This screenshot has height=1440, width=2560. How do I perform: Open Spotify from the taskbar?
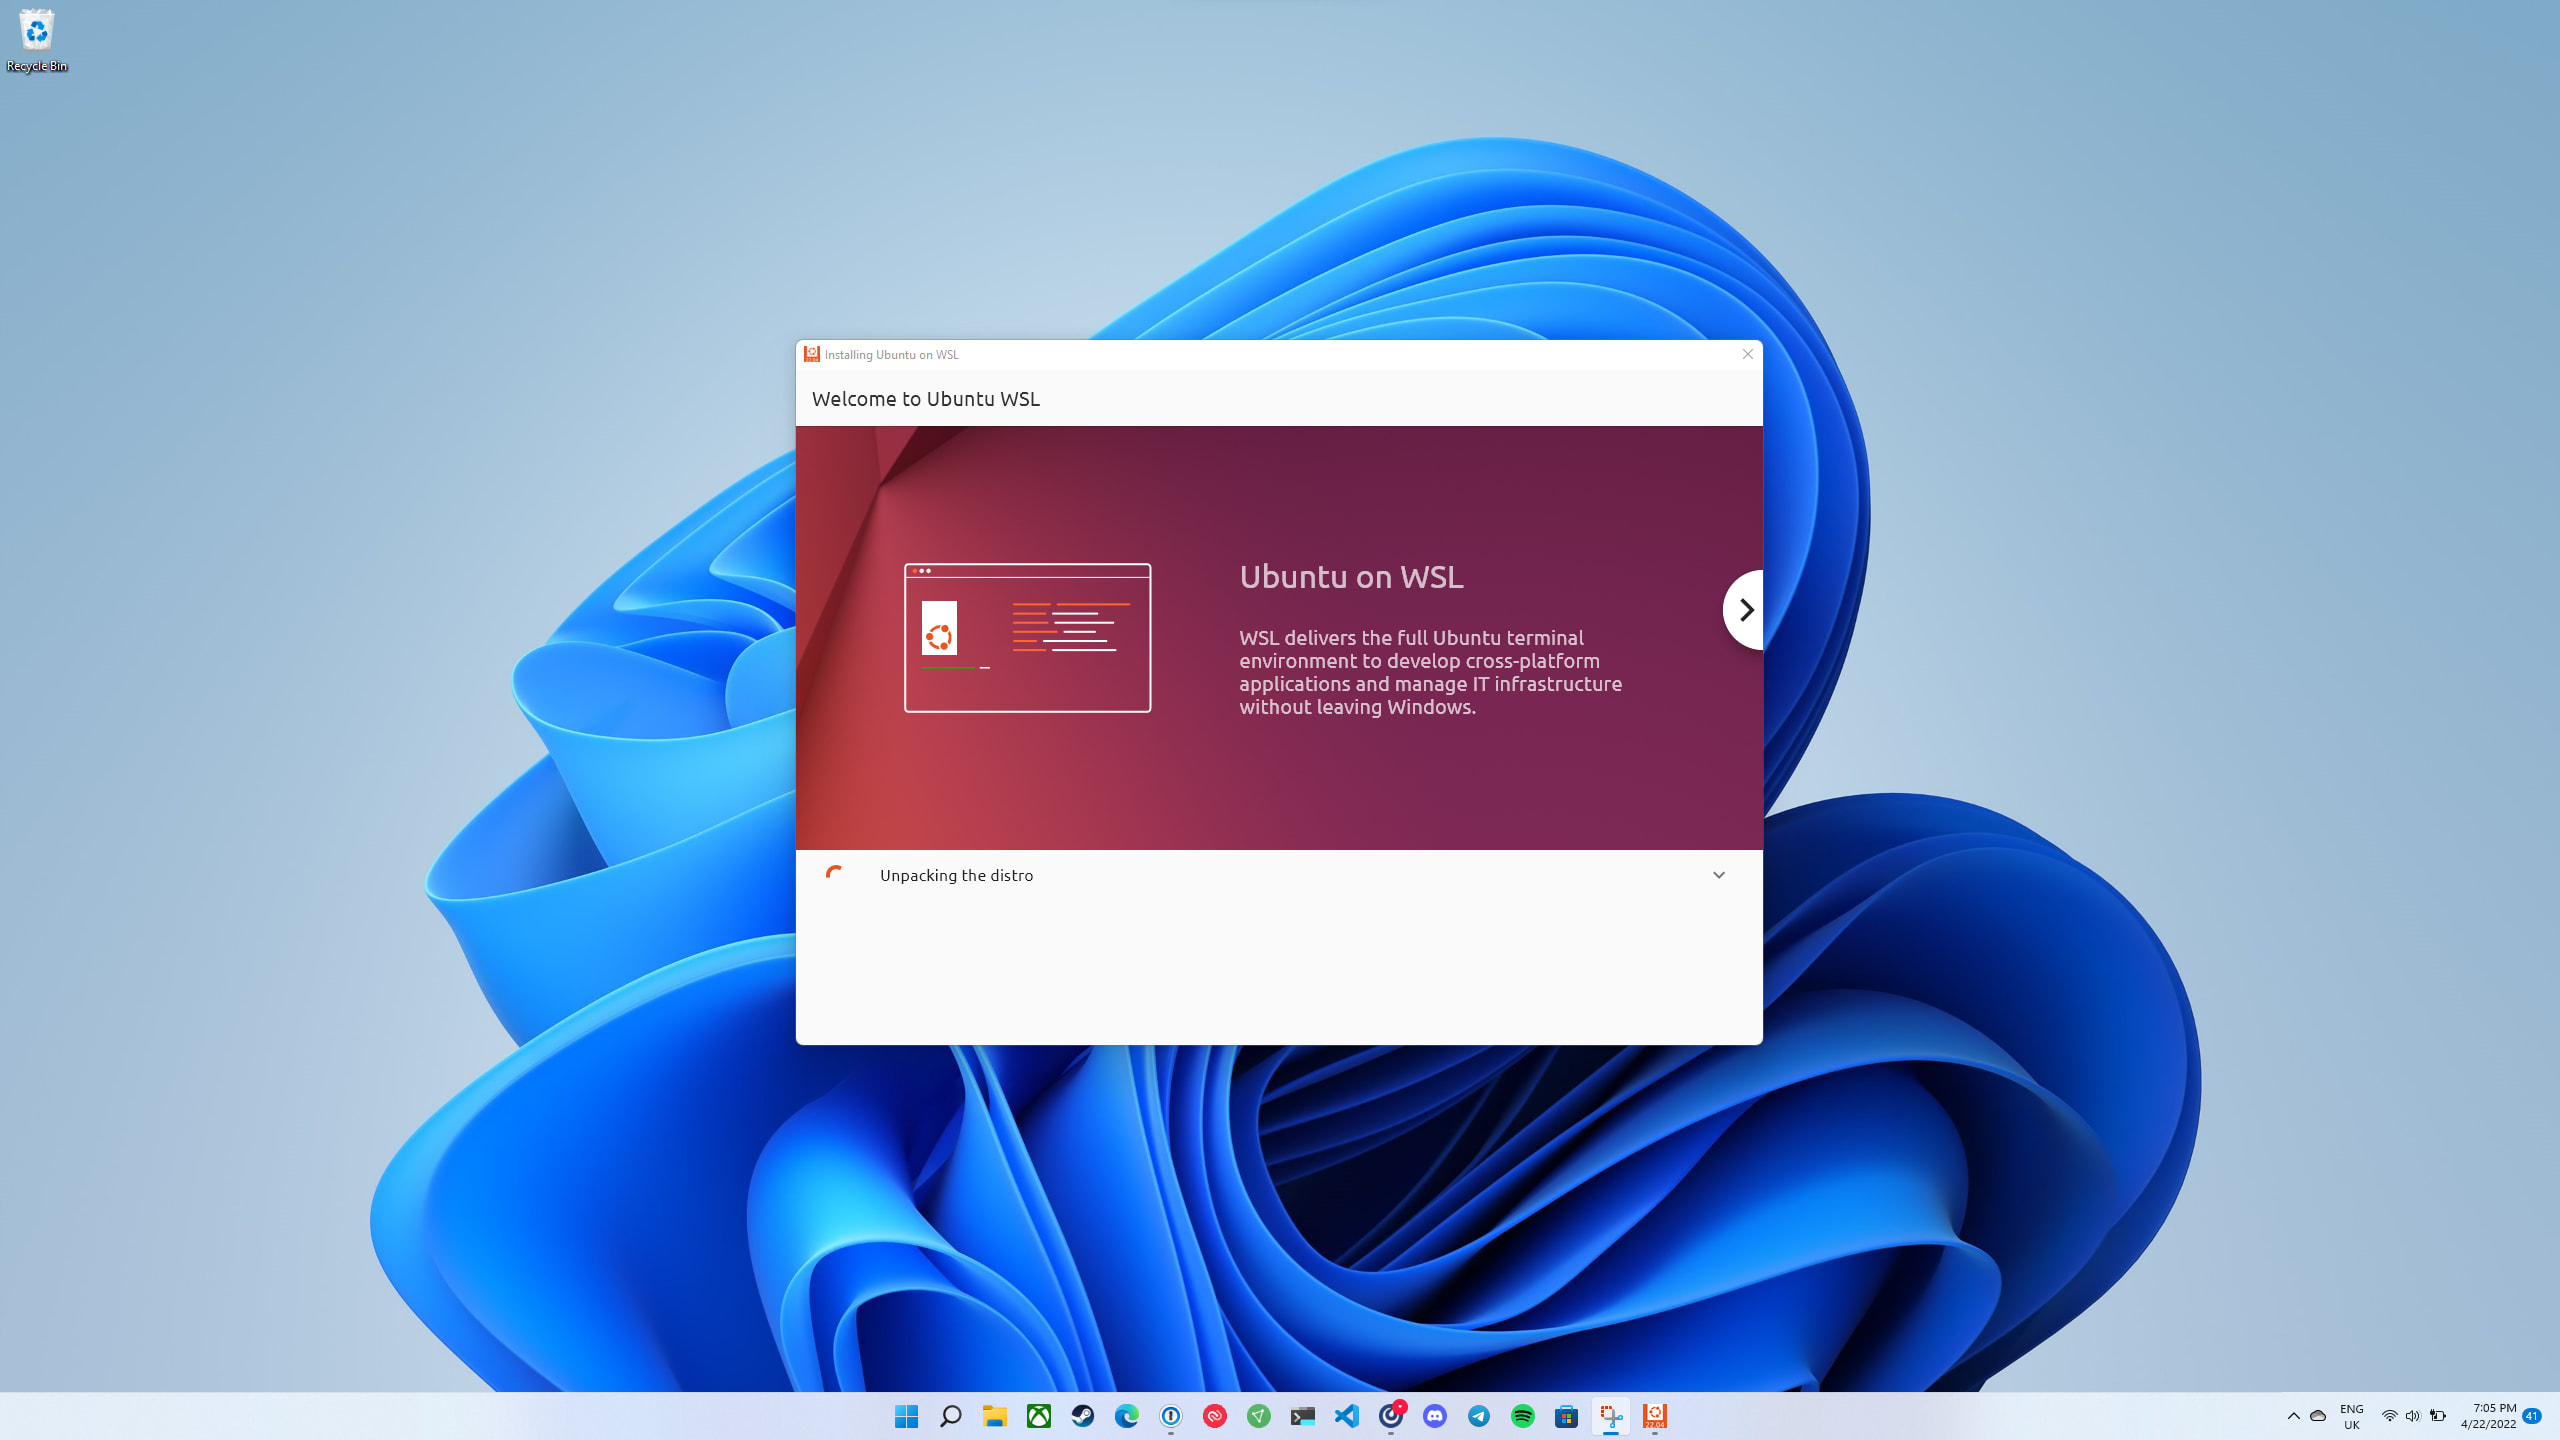1523,1416
